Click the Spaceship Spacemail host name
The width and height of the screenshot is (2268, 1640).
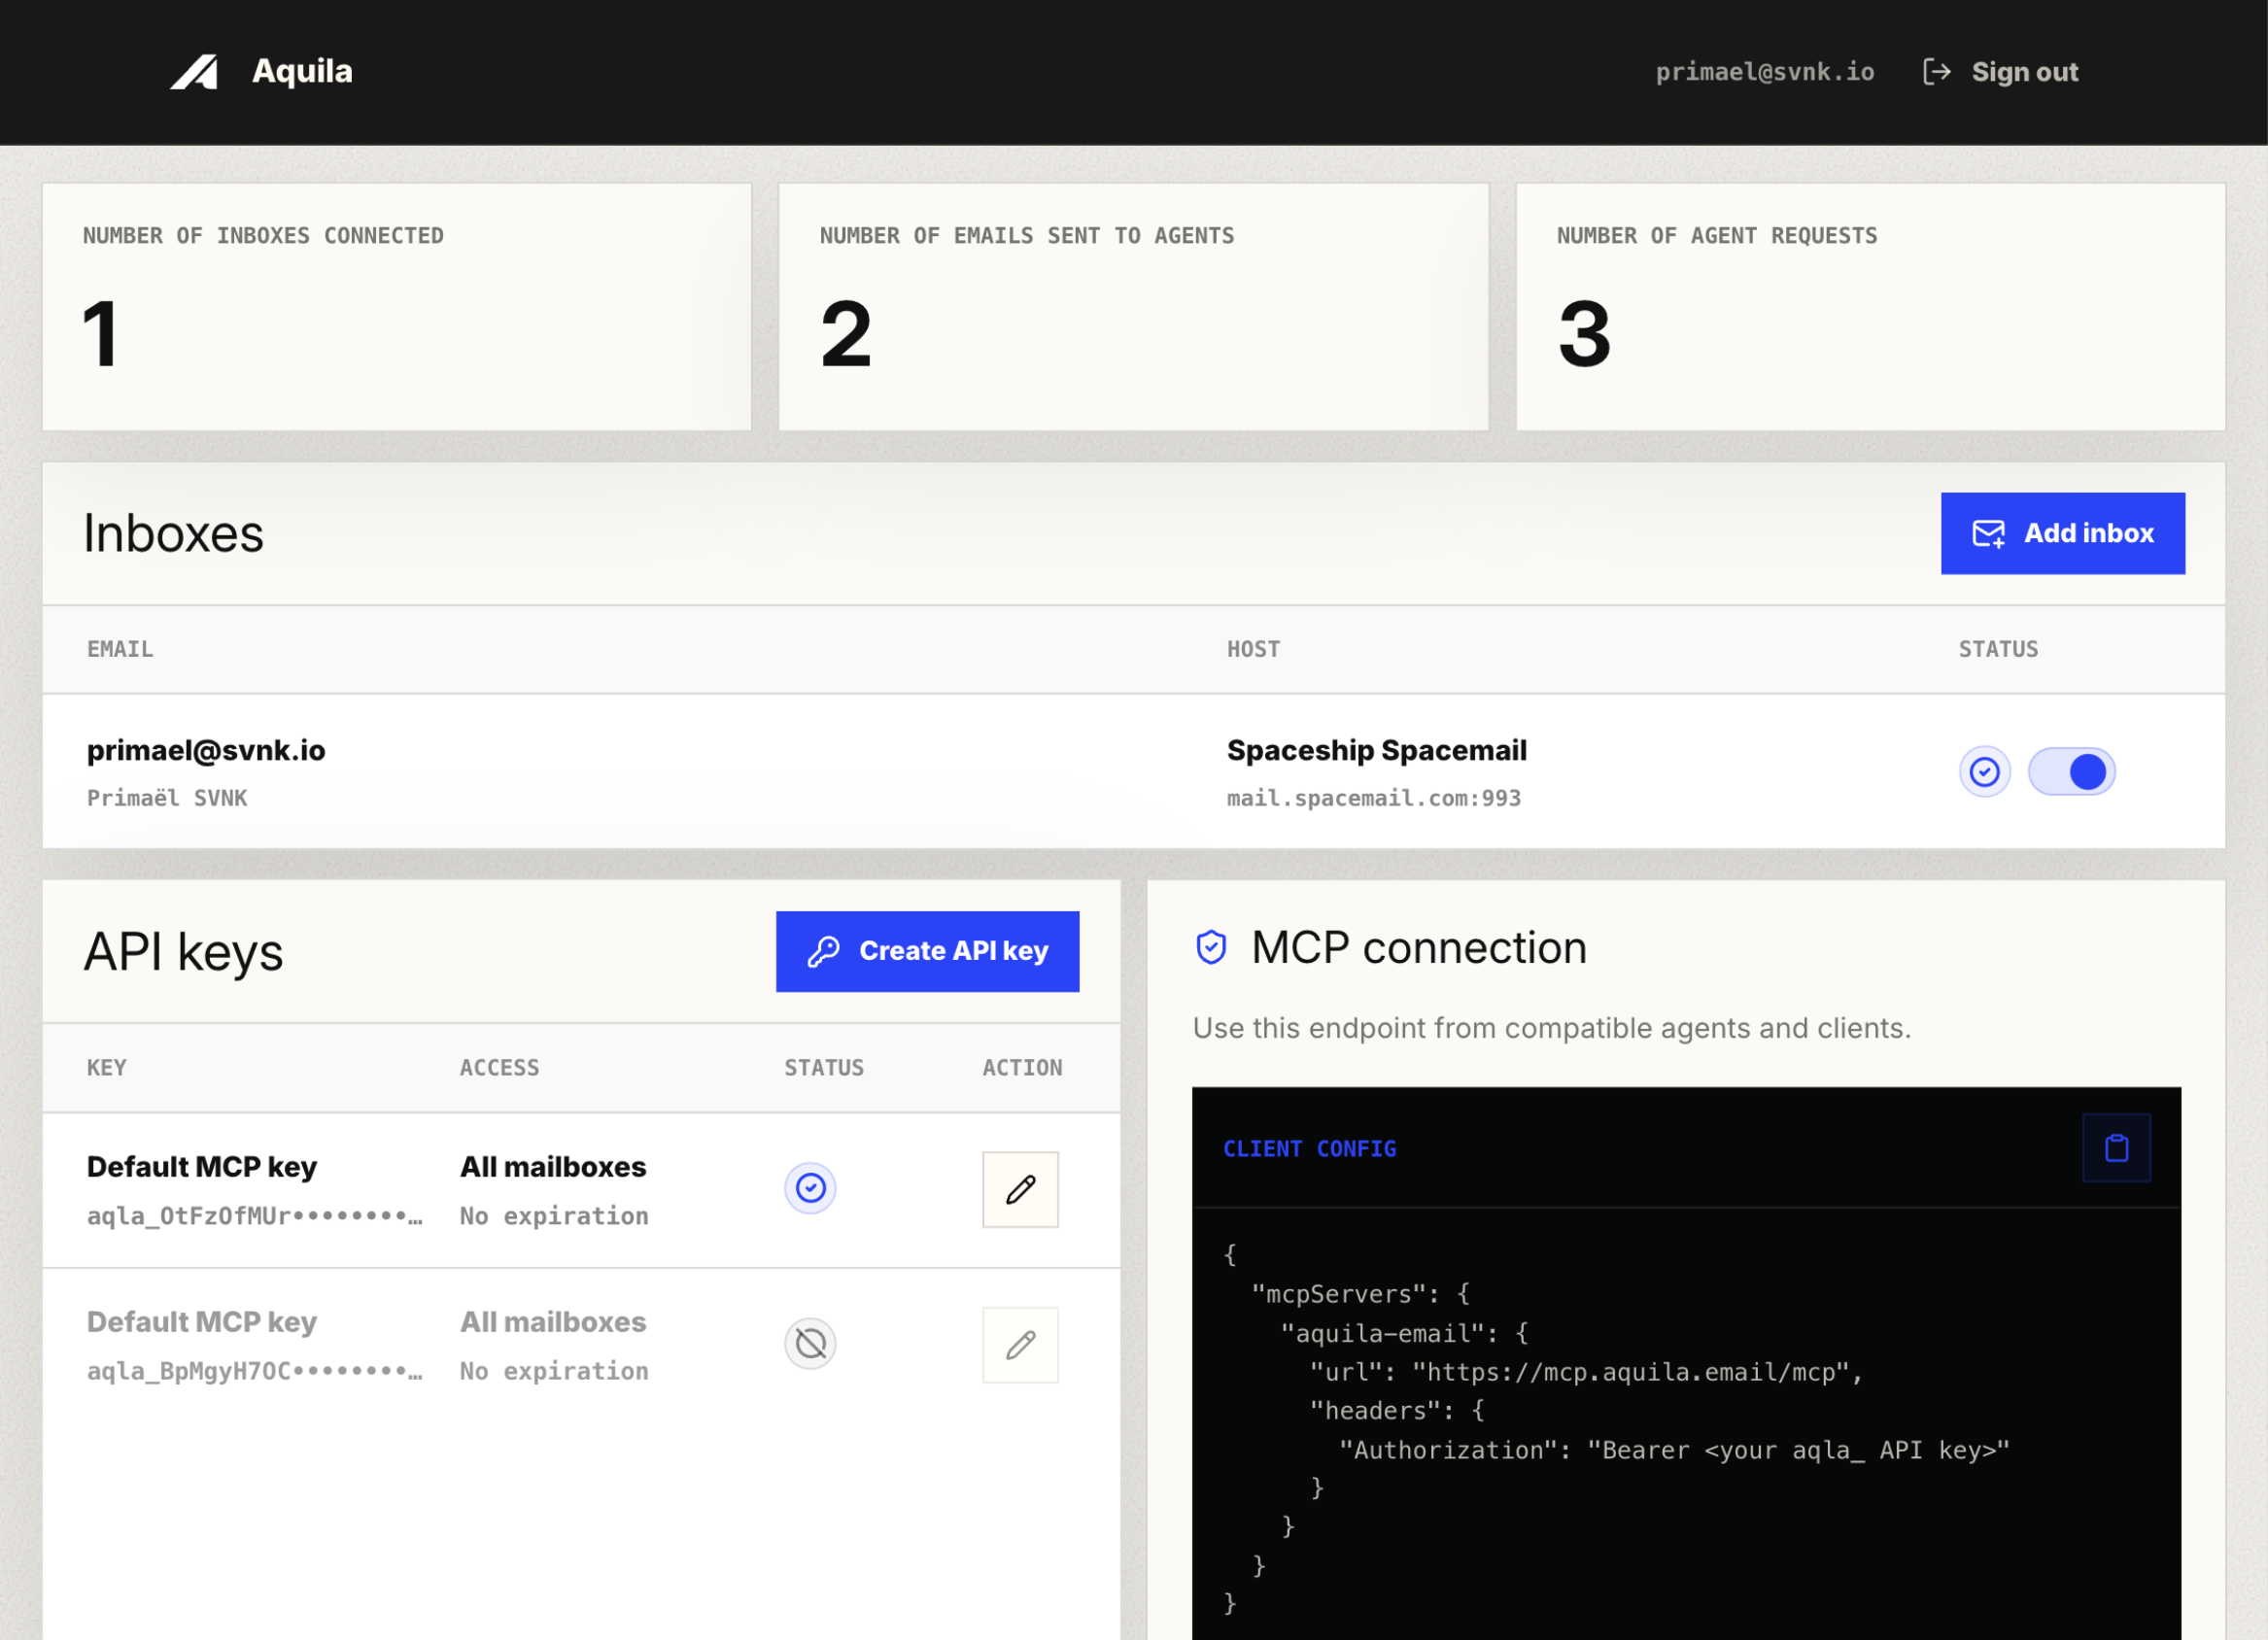click(x=1376, y=750)
